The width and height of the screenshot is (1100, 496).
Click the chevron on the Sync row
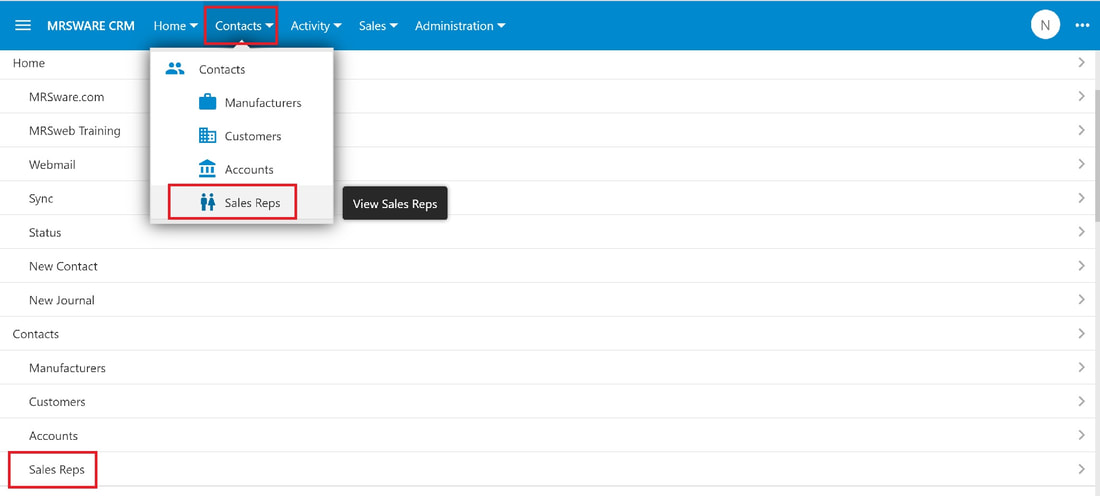point(1081,198)
